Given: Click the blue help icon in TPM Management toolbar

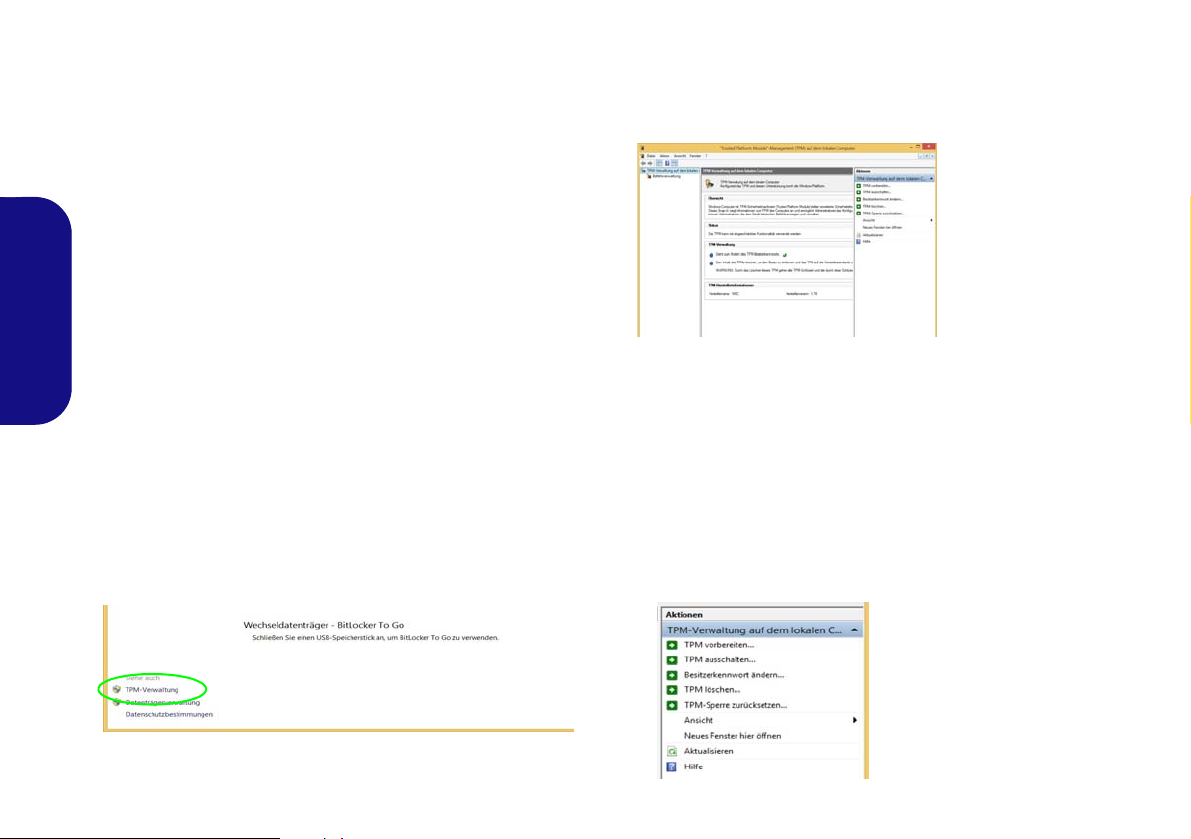Looking at the screenshot, I should click(x=667, y=163).
